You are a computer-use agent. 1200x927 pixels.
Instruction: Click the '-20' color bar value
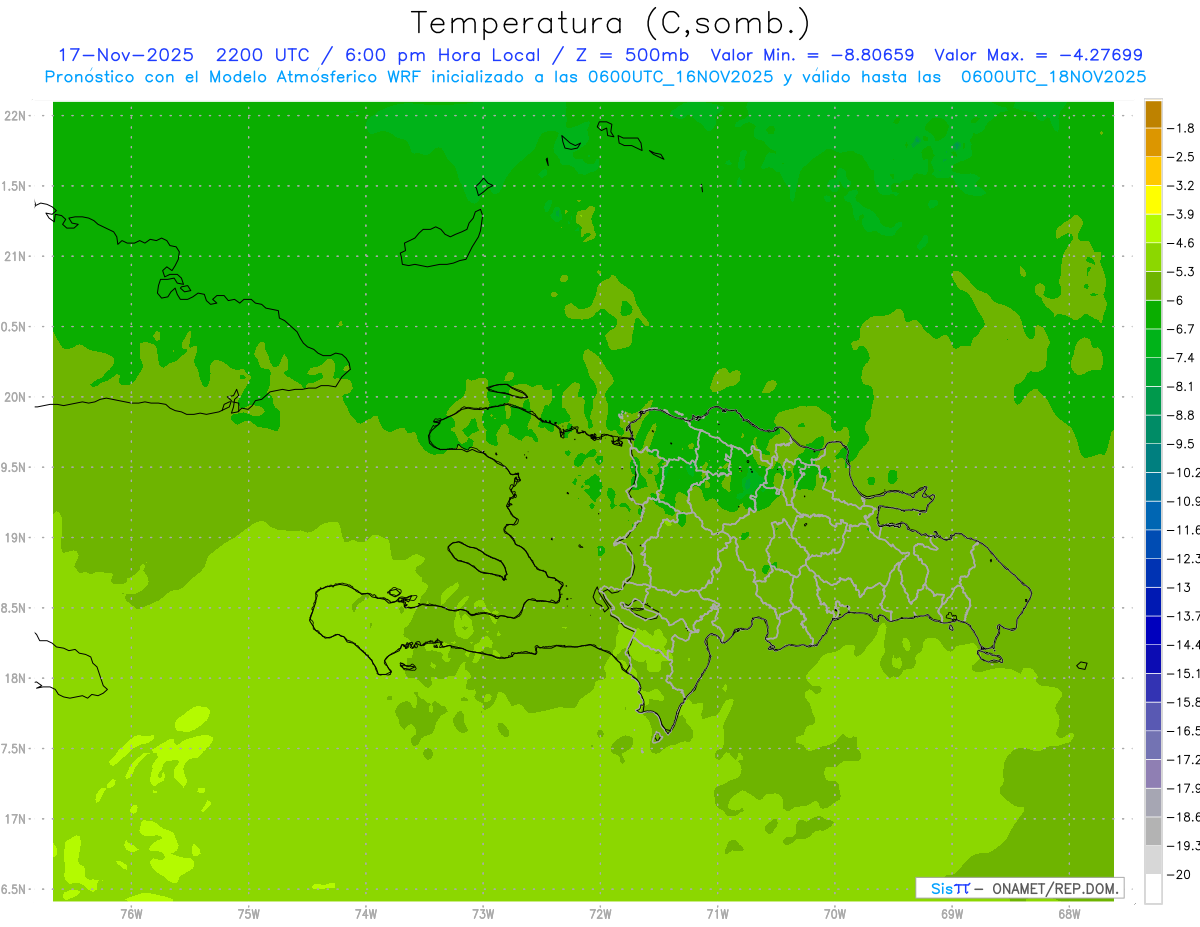[x=1179, y=874]
